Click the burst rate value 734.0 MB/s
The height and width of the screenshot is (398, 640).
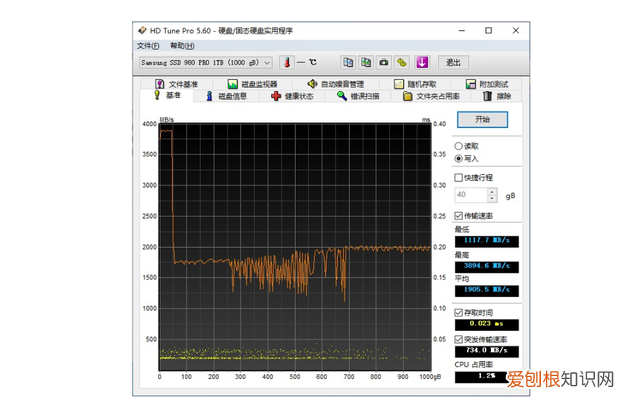(487, 351)
